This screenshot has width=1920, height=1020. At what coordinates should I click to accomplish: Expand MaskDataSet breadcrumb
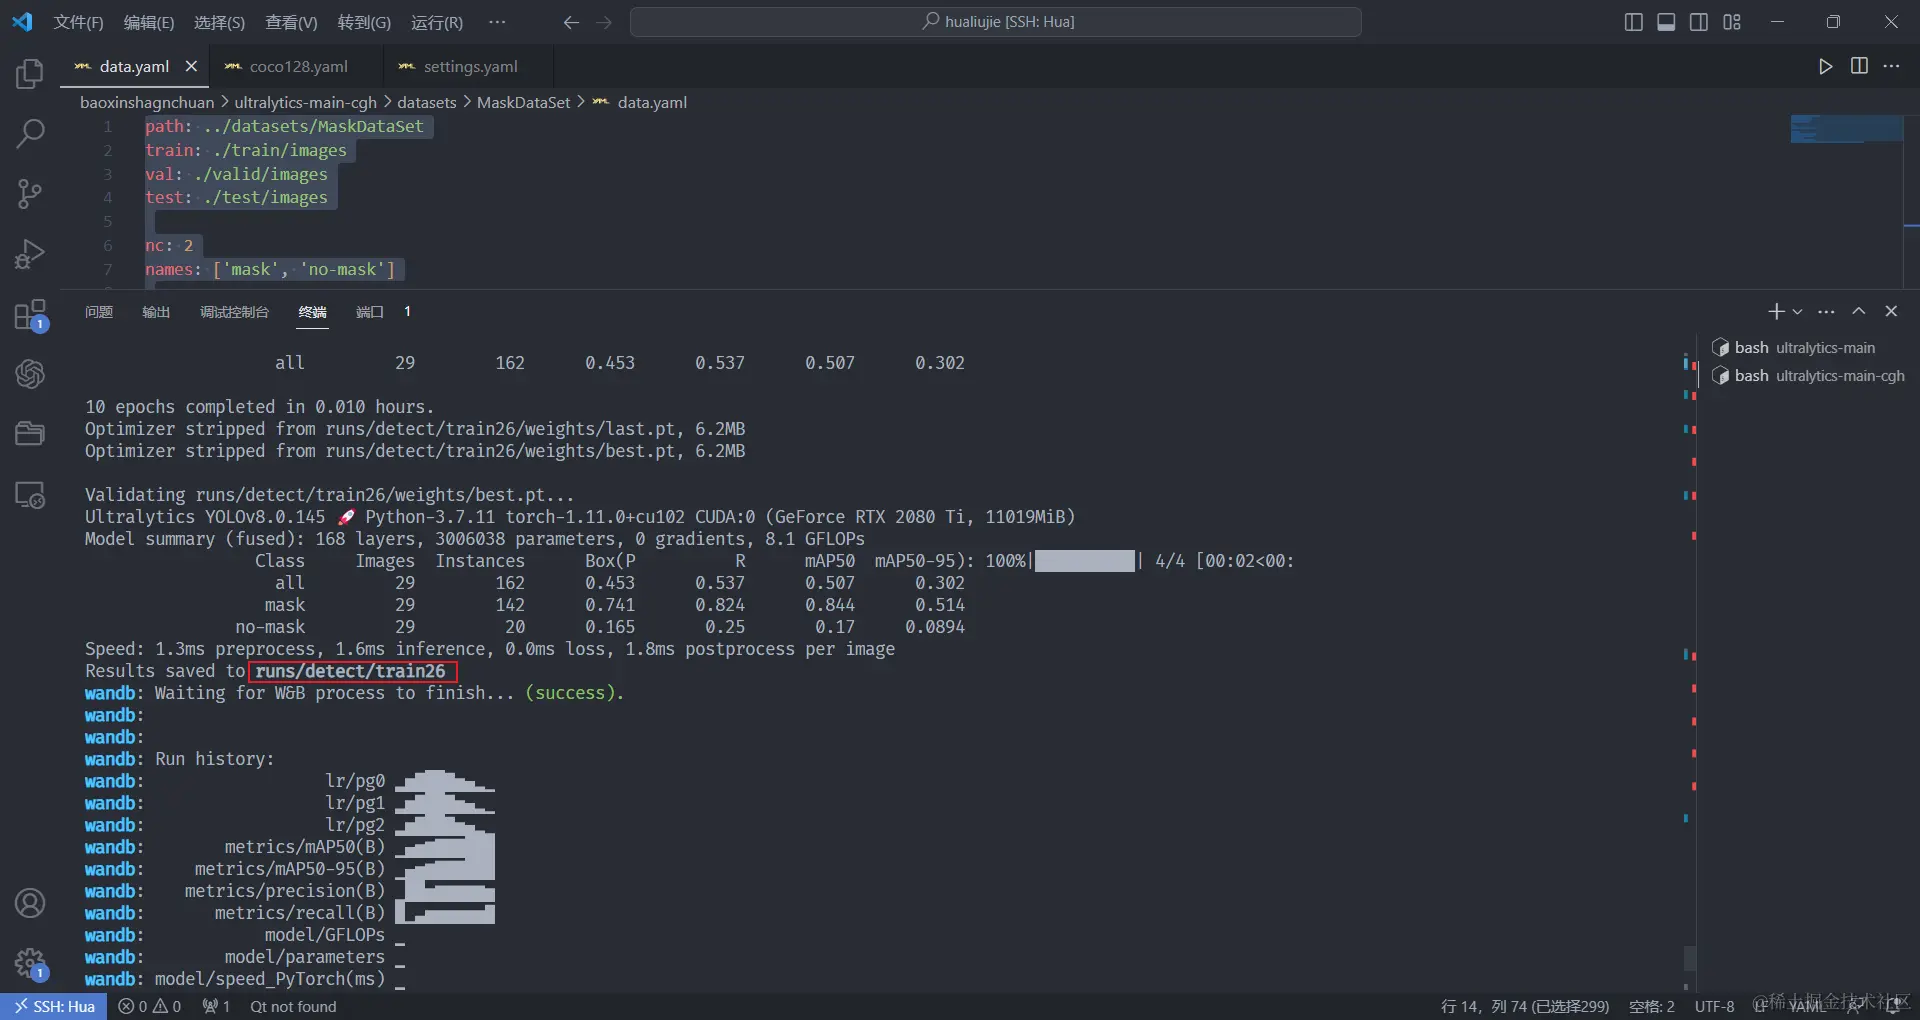pos(523,102)
